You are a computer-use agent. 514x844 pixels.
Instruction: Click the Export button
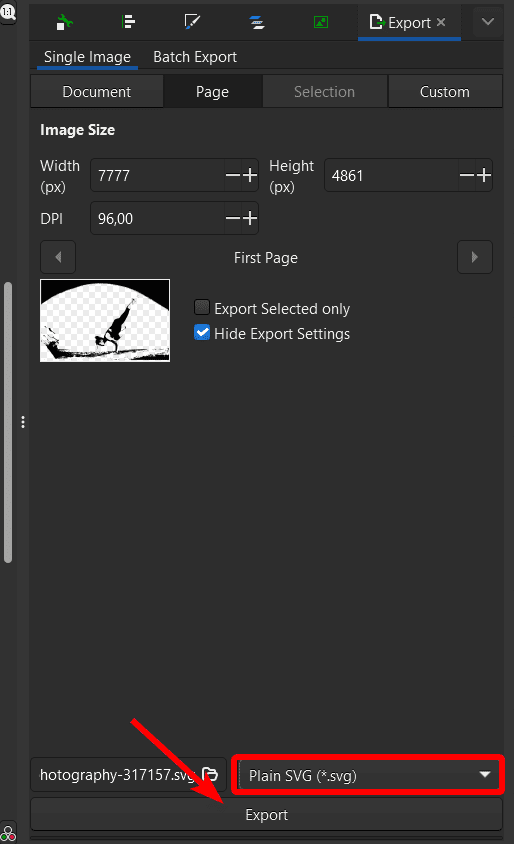[266, 814]
